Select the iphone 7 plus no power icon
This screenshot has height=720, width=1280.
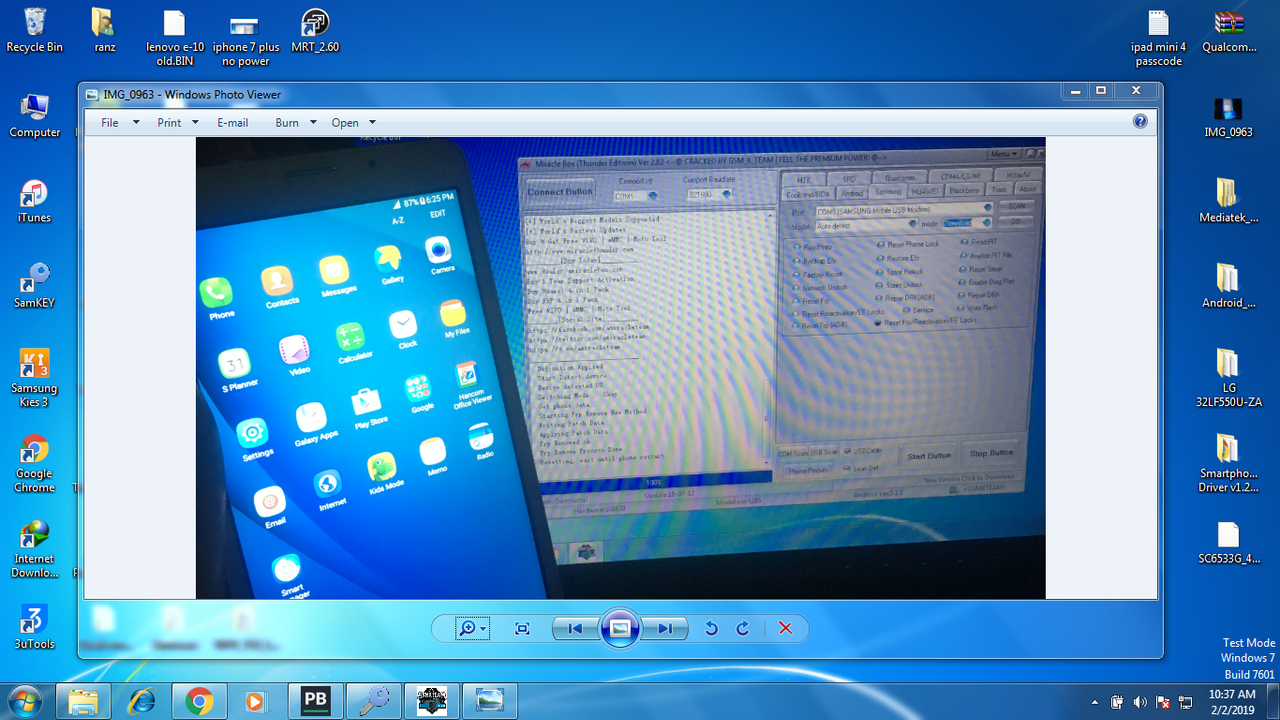click(246, 38)
